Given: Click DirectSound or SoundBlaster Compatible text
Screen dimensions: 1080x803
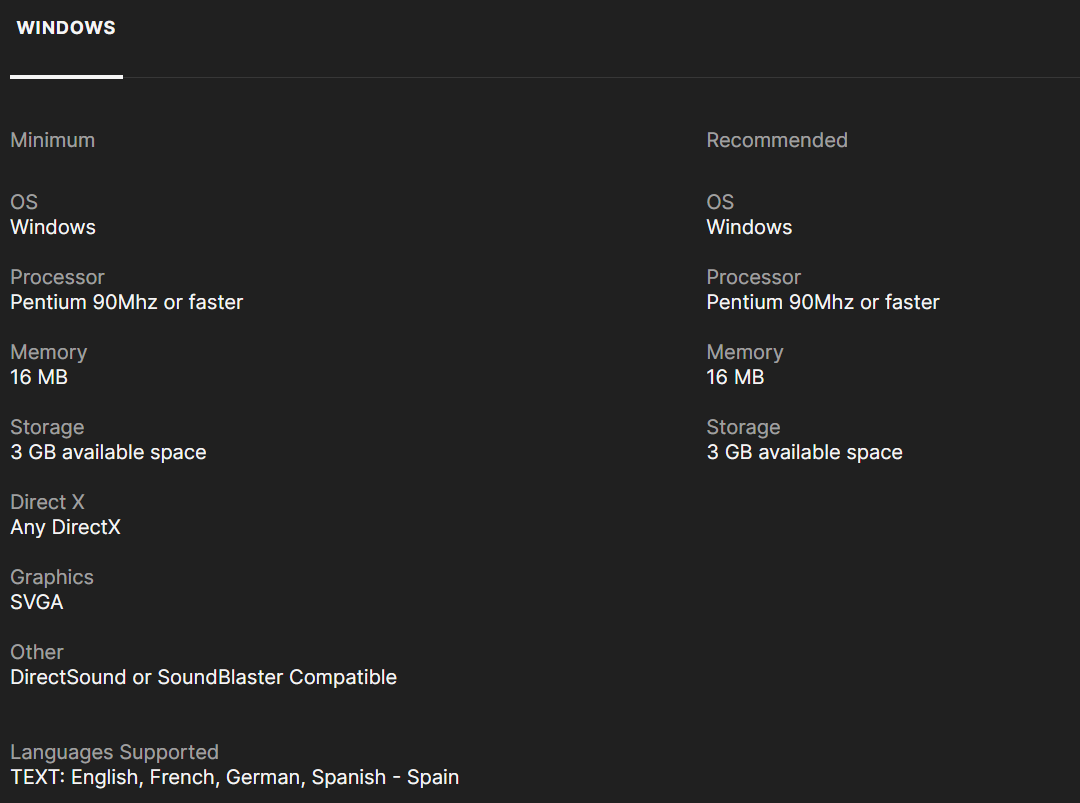Looking at the screenshot, I should (203, 677).
